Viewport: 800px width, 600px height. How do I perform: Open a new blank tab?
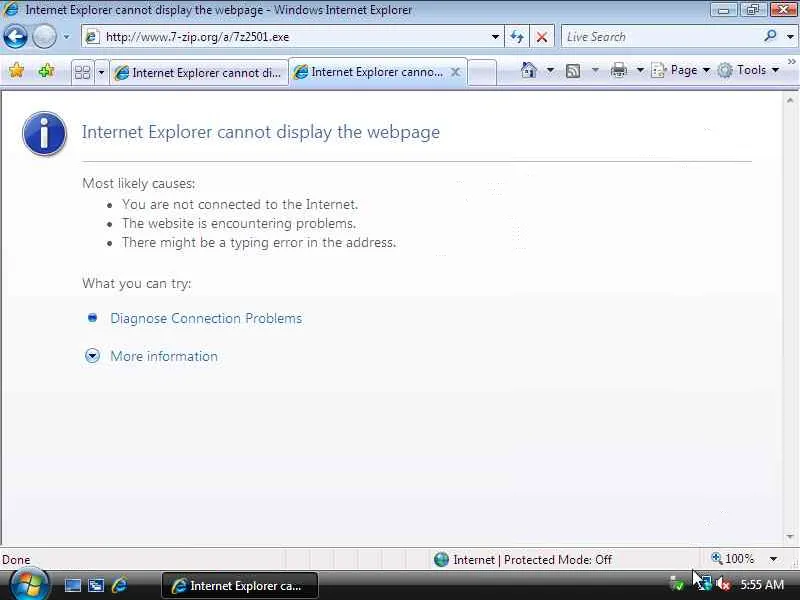click(482, 72)
